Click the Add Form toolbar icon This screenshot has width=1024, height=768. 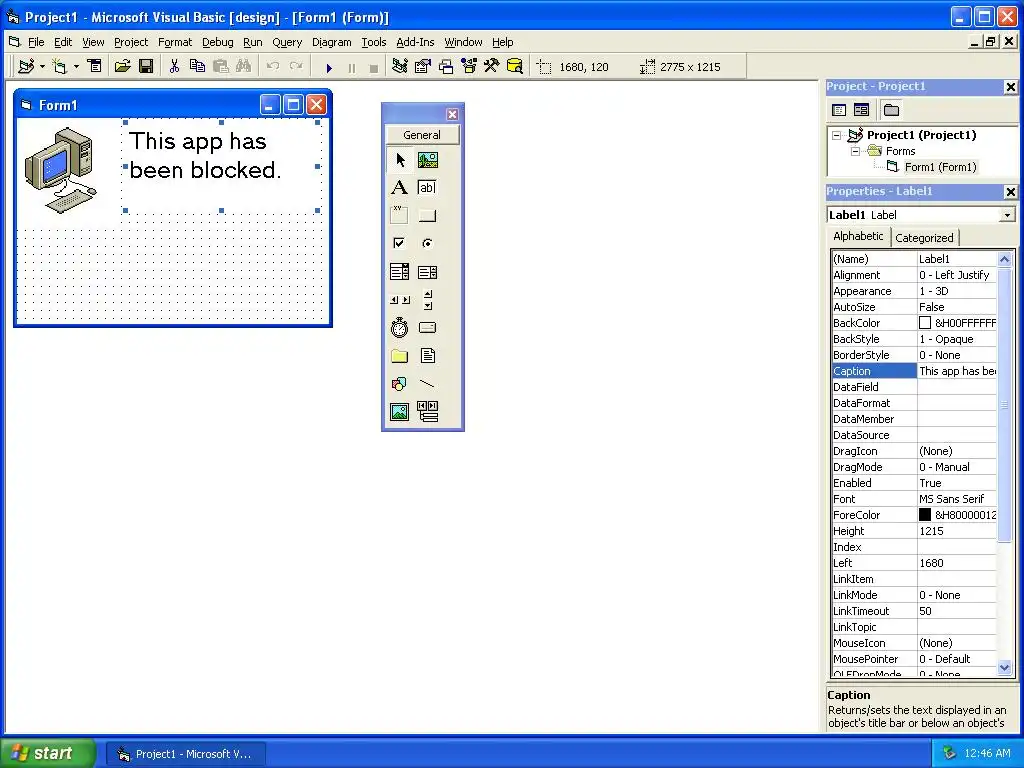tap(59, 67)
